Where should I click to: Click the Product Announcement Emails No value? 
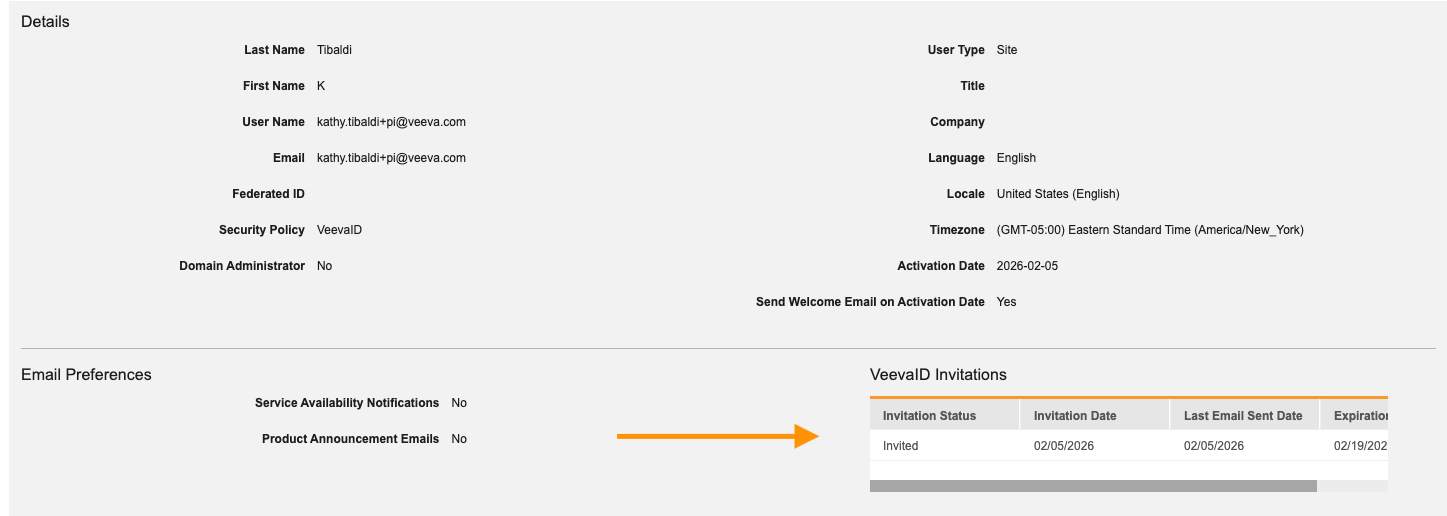coord(459,439)
